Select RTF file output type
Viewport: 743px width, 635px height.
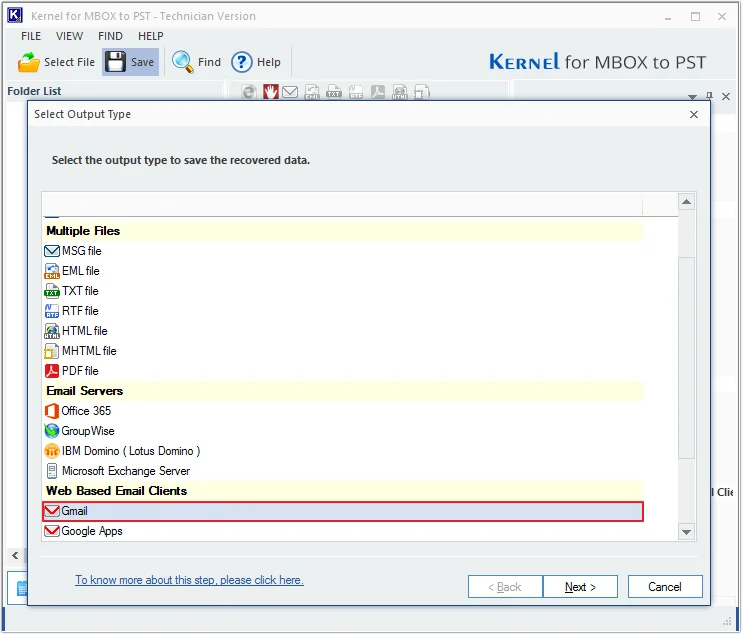pos(343,311)
